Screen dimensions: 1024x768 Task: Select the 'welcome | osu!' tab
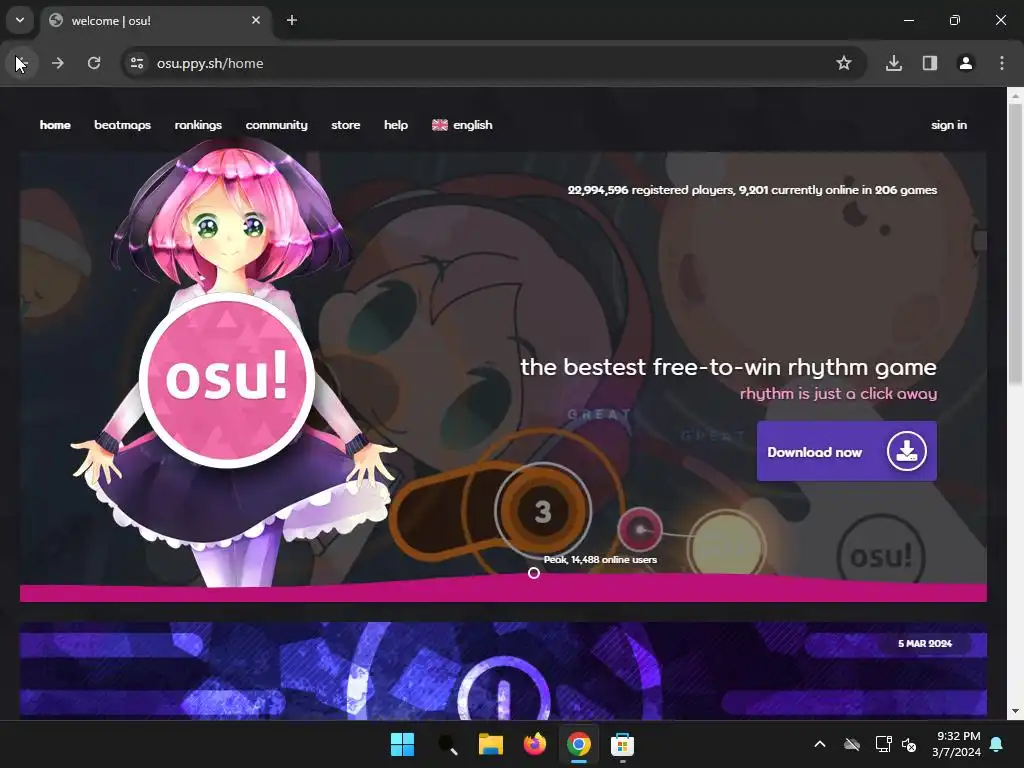(x=155, y=21)
